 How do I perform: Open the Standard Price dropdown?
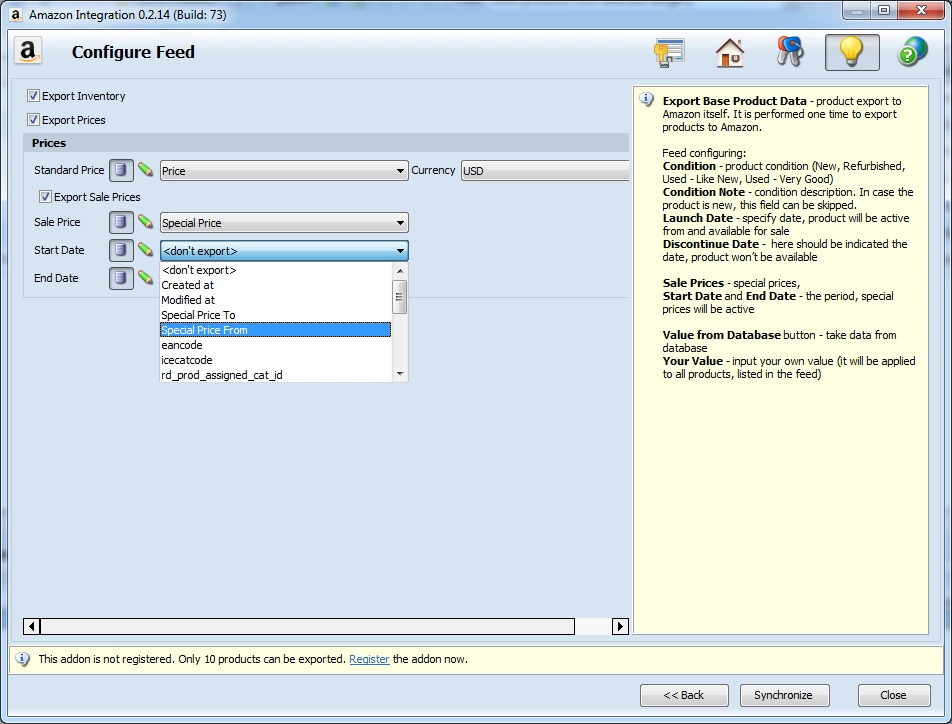[284, 171]
